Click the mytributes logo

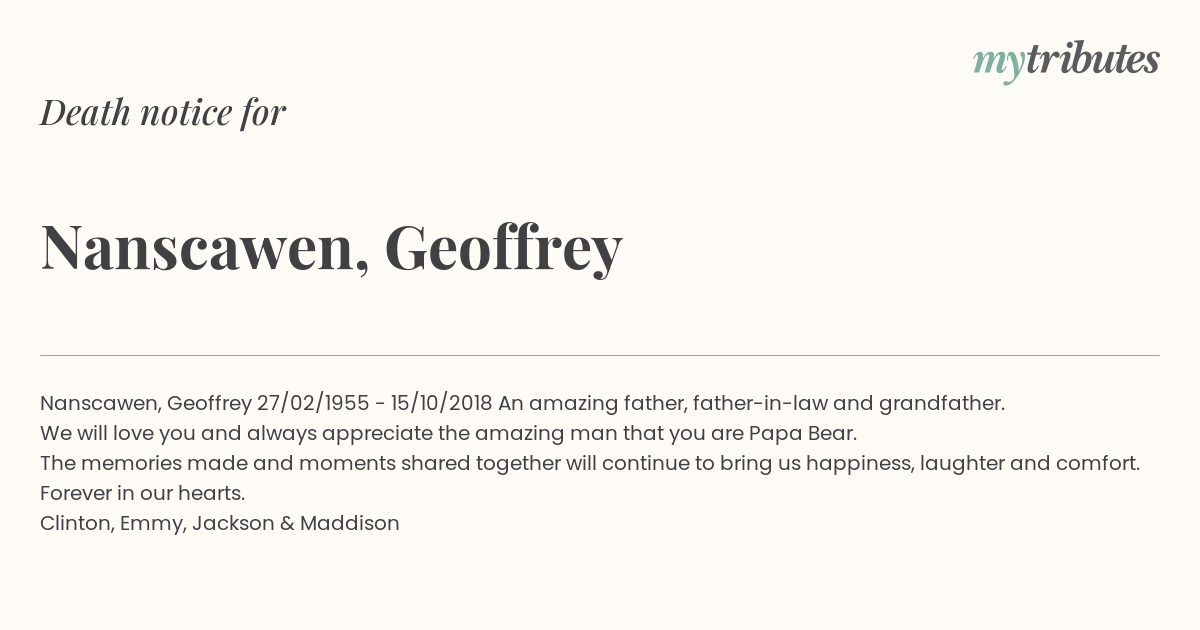[1066, 61]
